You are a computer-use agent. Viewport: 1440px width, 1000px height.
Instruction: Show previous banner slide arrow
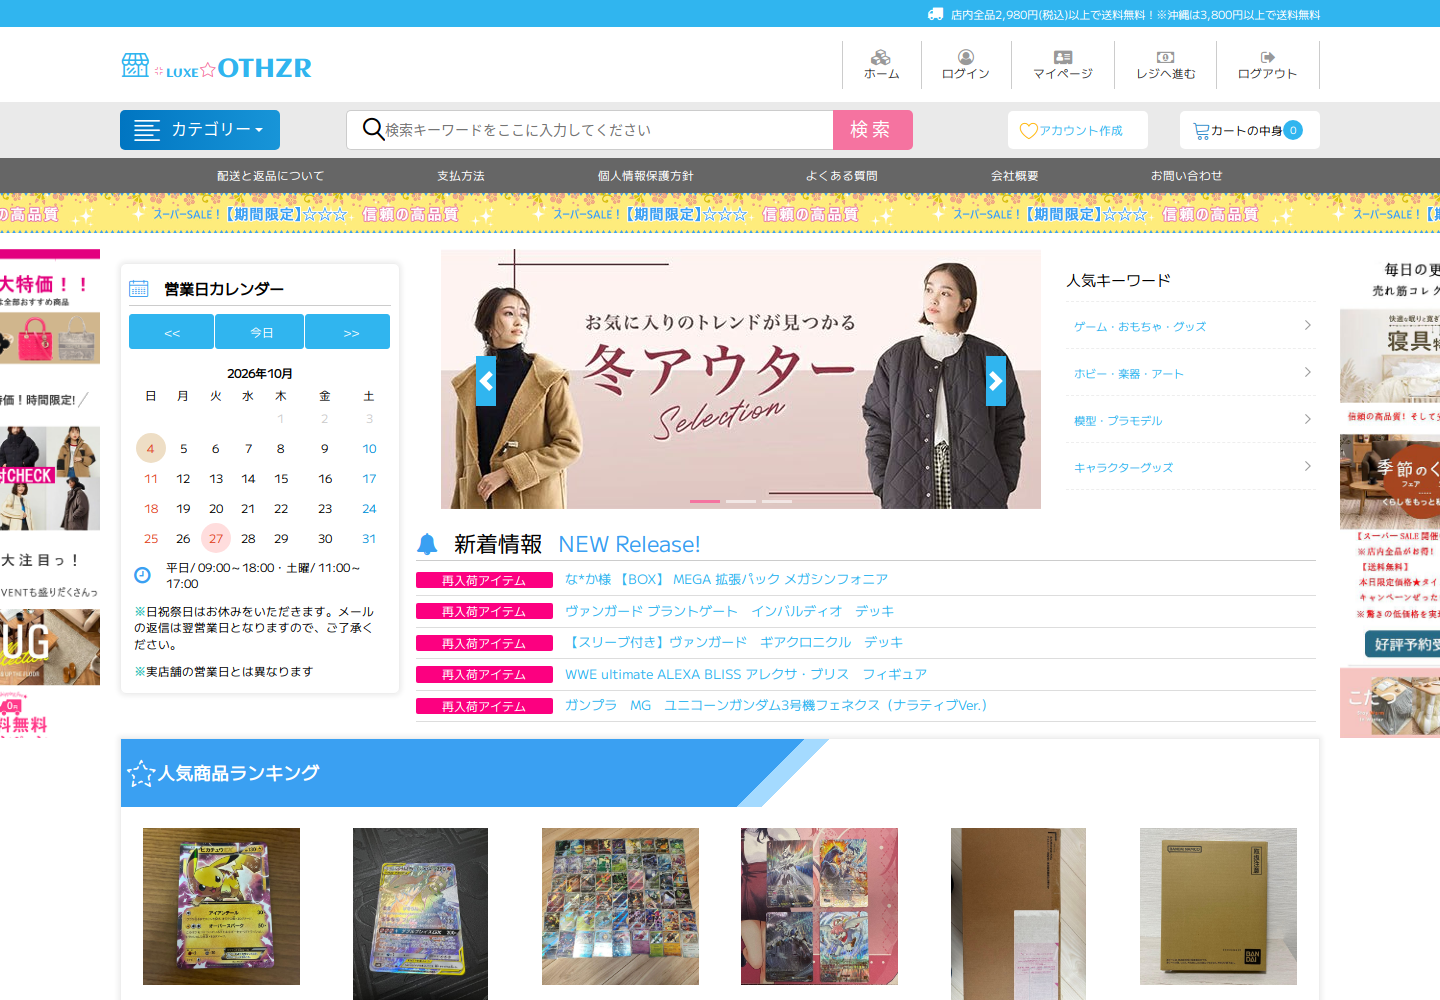click(486, 381)
